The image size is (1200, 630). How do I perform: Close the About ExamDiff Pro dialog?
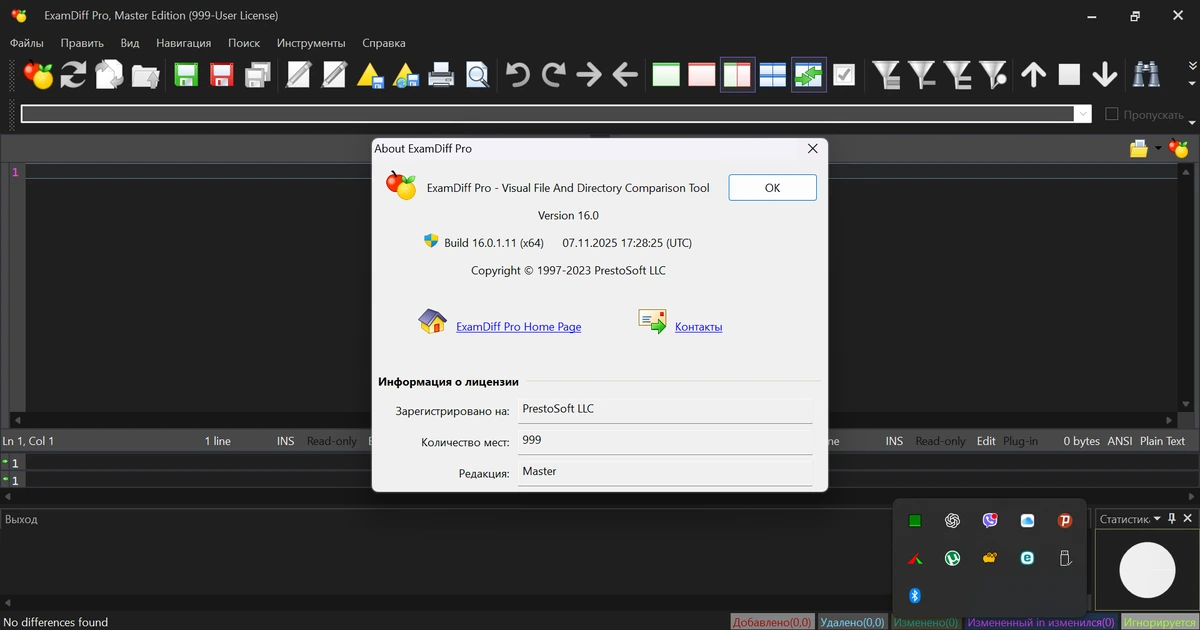click(x=813, y=148)
